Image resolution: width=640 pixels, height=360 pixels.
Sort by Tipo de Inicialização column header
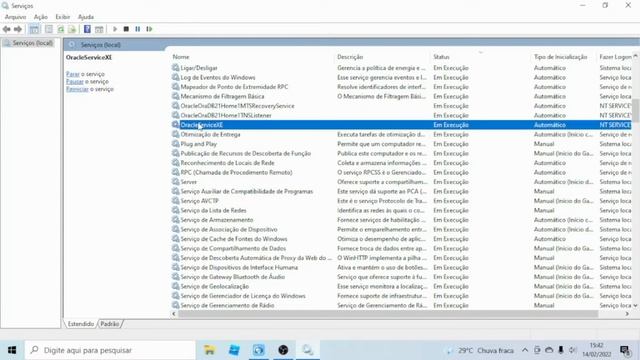pyautogui.click(x=560, y=57)
